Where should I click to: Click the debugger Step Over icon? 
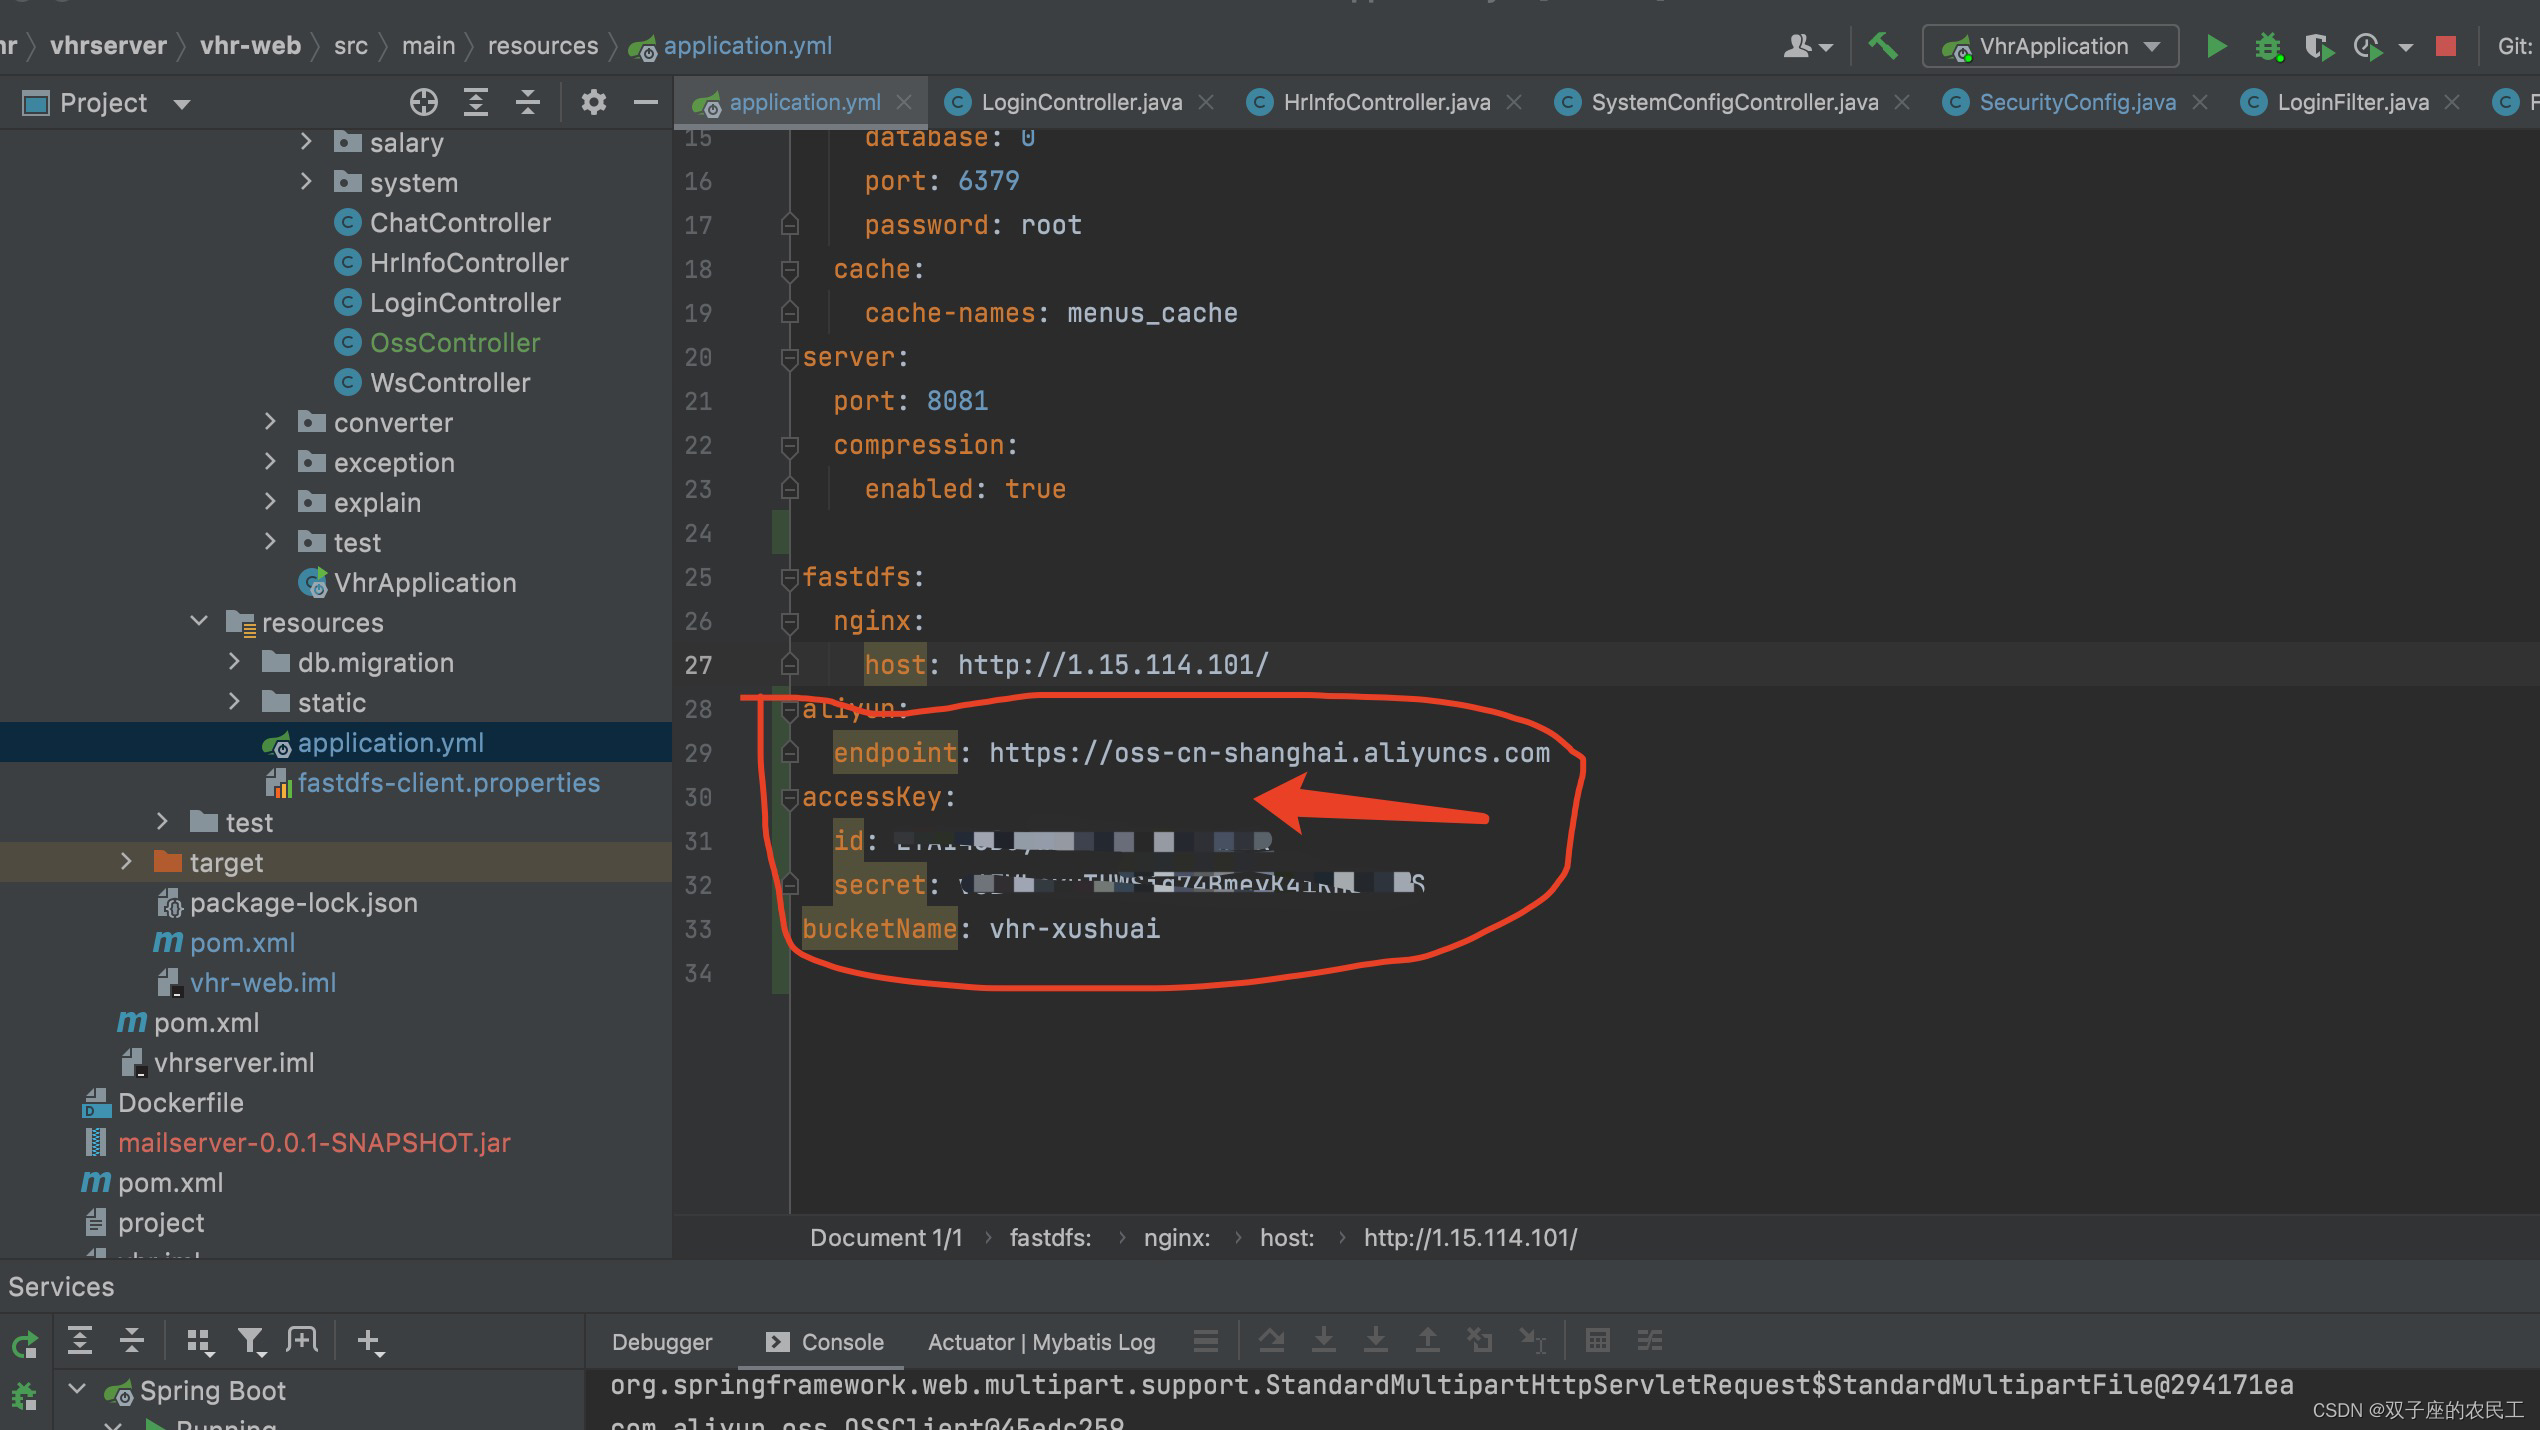point(1272,1340)
